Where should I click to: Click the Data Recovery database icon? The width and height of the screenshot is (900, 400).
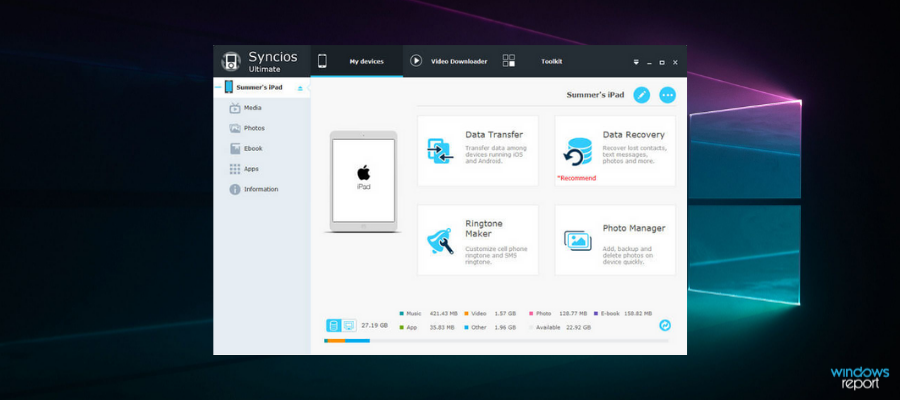(x=577, y=152)
